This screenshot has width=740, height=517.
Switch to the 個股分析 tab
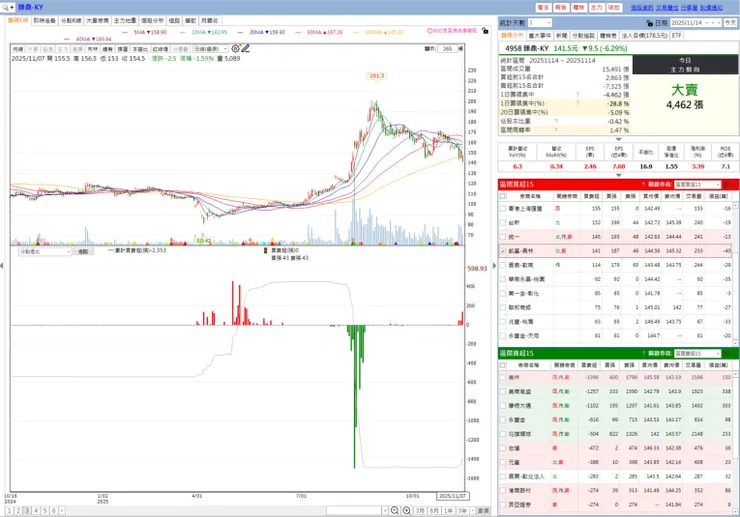152,21
